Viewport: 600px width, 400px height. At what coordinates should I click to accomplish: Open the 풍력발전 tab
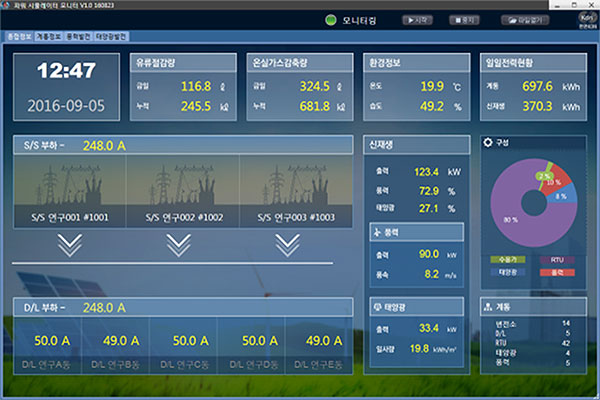coord(78,36)
